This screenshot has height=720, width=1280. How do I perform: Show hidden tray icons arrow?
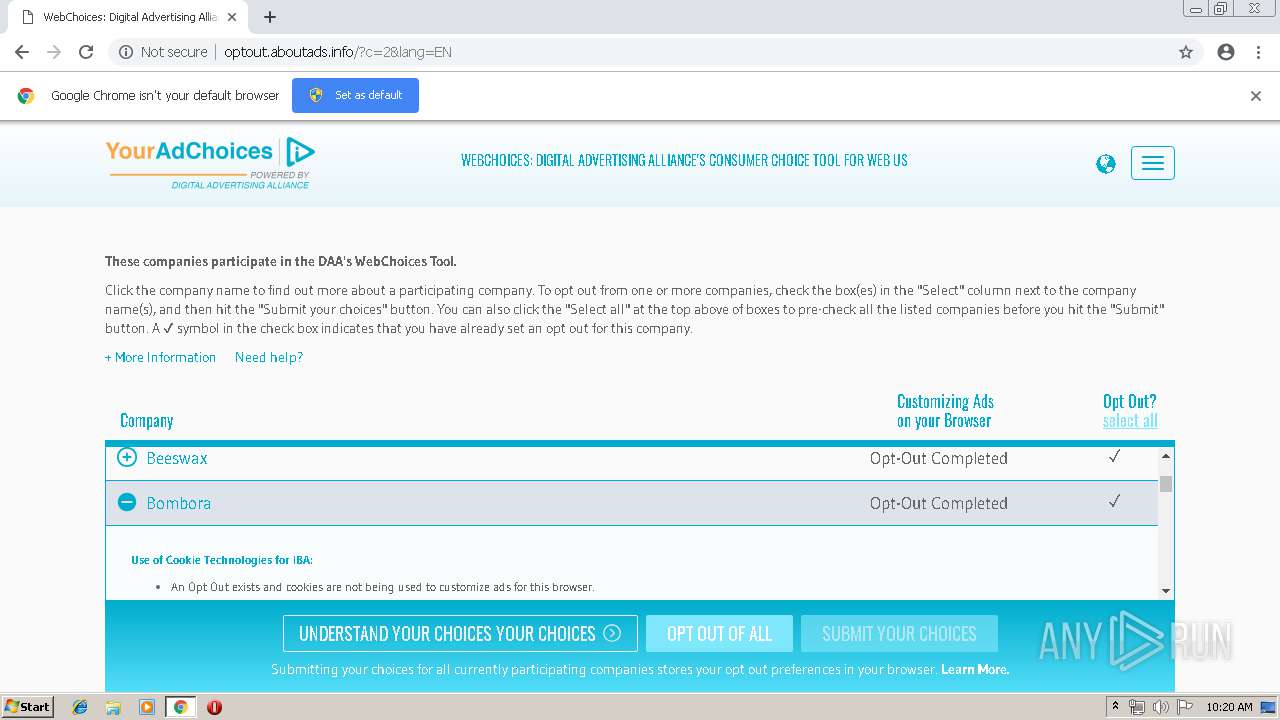(x=1115, y=707)
